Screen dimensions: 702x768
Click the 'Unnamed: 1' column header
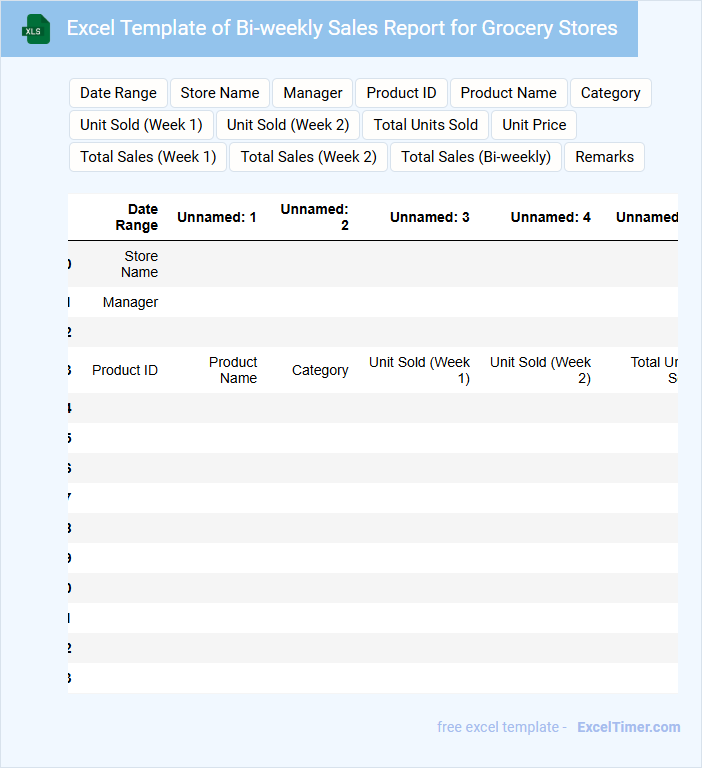pos(217,217)
